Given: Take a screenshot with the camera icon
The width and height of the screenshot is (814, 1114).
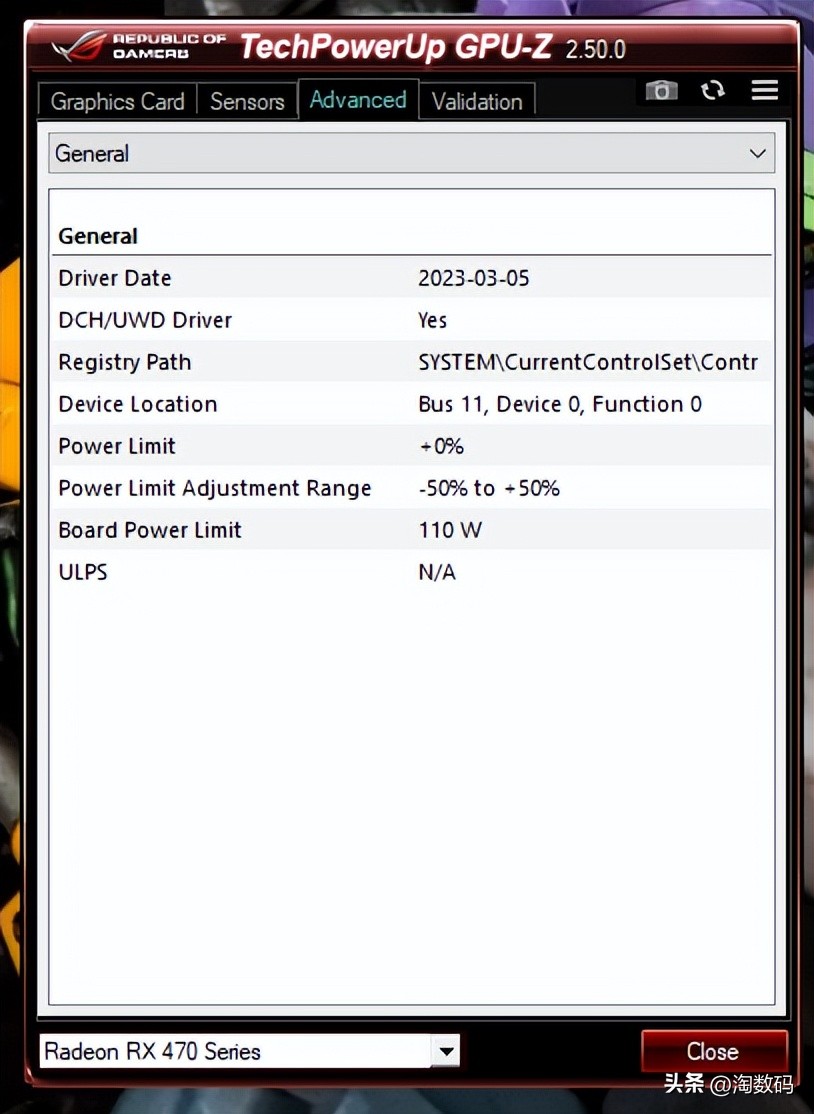Looking at the screenshot, I should point(661,90).
